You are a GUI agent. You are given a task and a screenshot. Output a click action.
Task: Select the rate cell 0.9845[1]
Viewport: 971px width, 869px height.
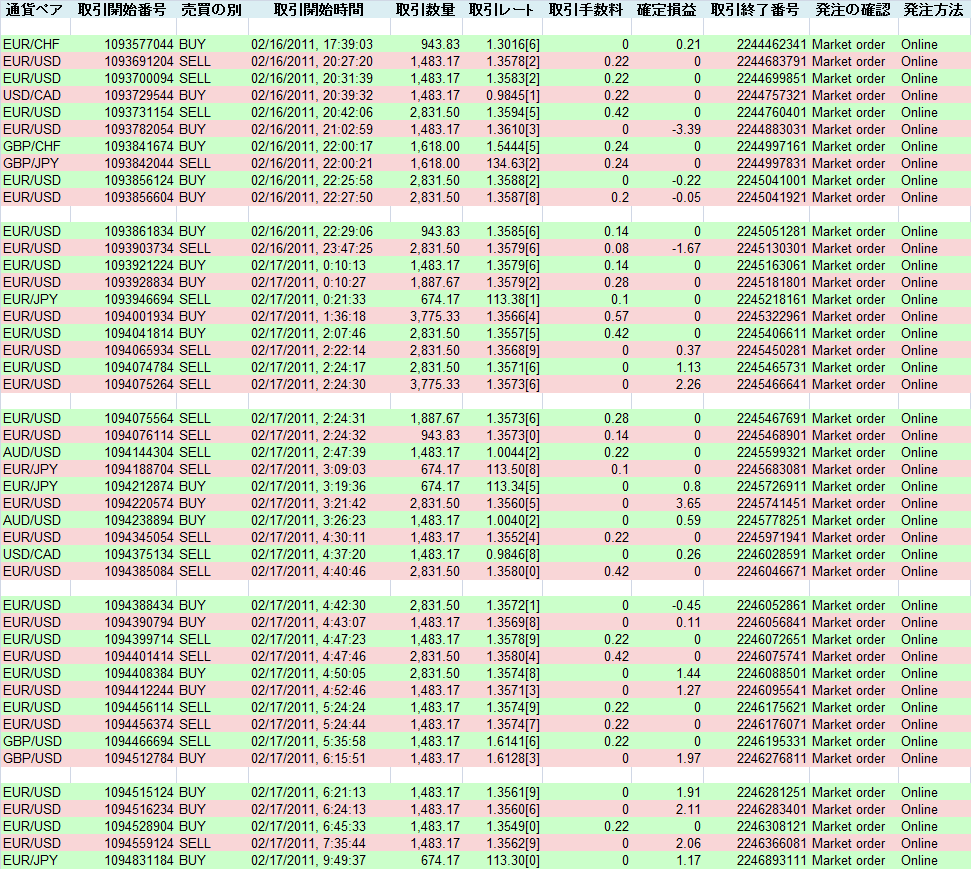[x=512, y=95]
